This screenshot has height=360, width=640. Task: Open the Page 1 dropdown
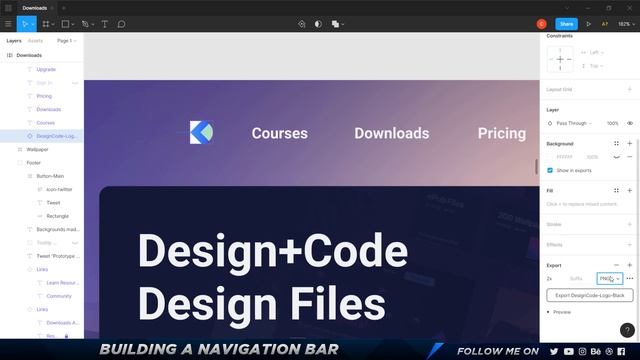(x=67, y=41)
